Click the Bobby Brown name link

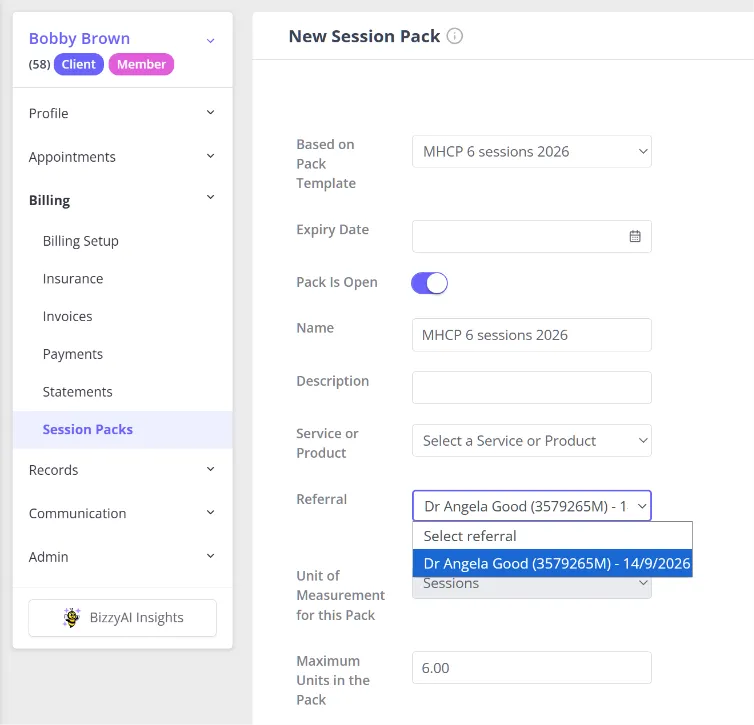(x=79, y=38)
